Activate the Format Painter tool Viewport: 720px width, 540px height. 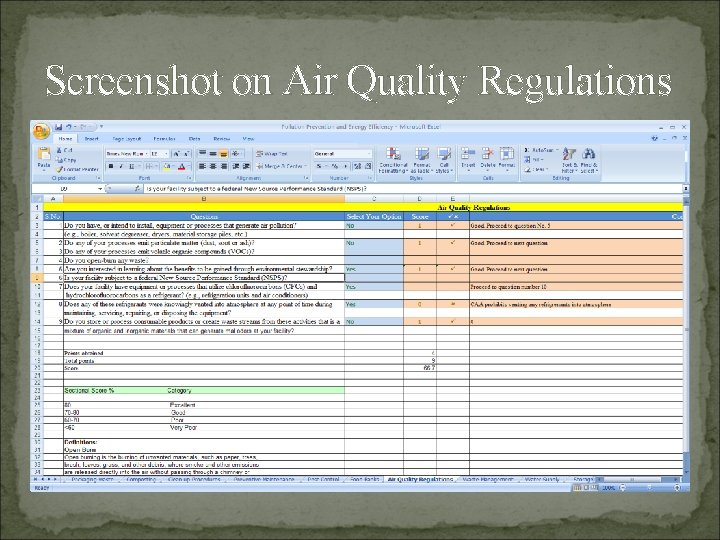(x=77, y=169)
